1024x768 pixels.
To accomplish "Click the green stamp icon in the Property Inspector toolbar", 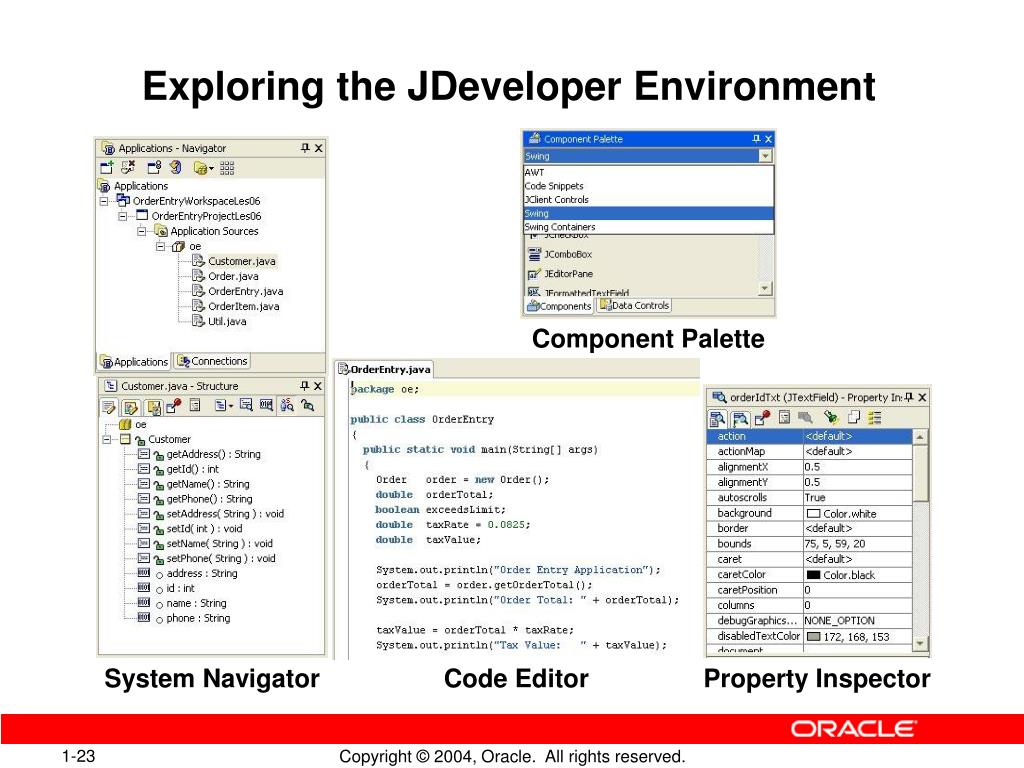I will point(831,417).
